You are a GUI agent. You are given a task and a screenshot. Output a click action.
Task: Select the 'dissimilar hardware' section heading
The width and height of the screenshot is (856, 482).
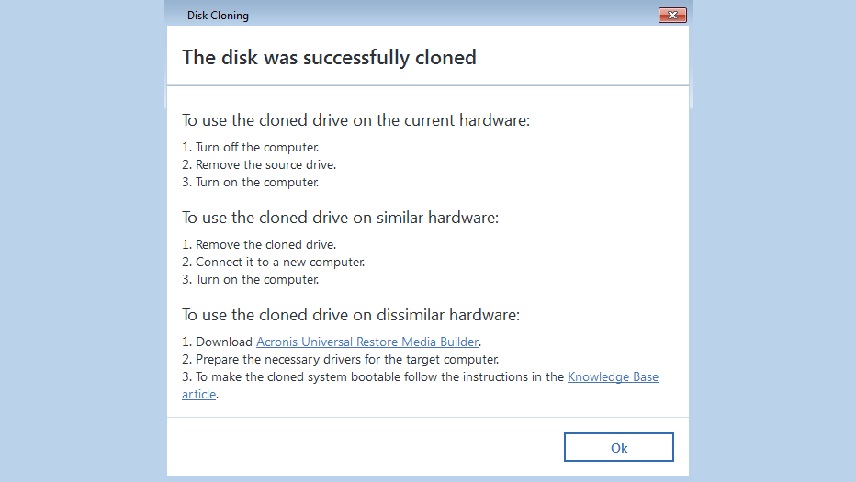(x=351, y=314)
